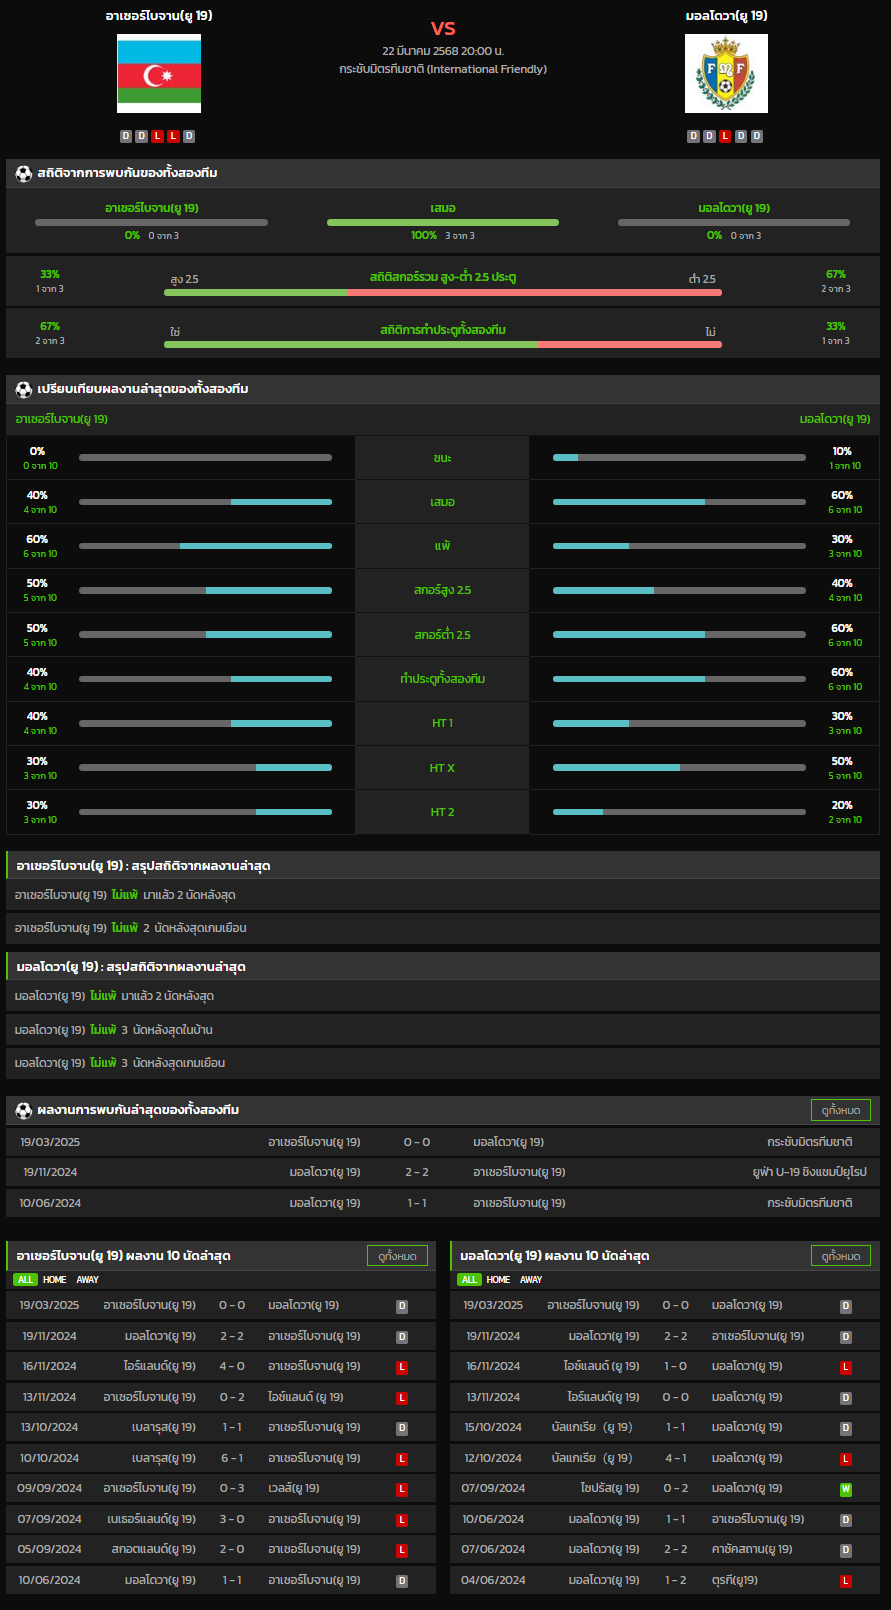Click the soccer ball icon beside ผลงานการพบกันล่าสุดของทั้งสองทีม
Viewport: 891px width, 1610px height.
pyautogui.click(x=23, y=1110)
